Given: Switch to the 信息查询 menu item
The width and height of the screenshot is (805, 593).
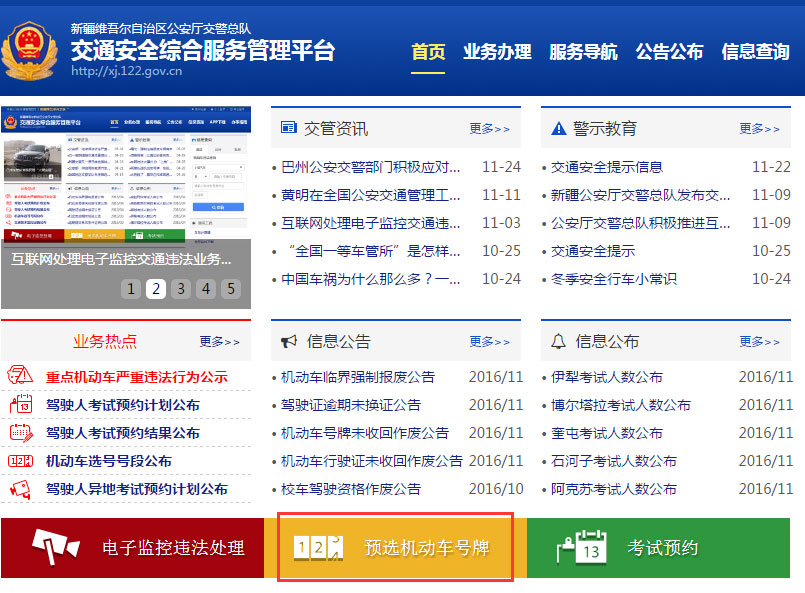Looking at the screenshot, I should pos(755,53).
